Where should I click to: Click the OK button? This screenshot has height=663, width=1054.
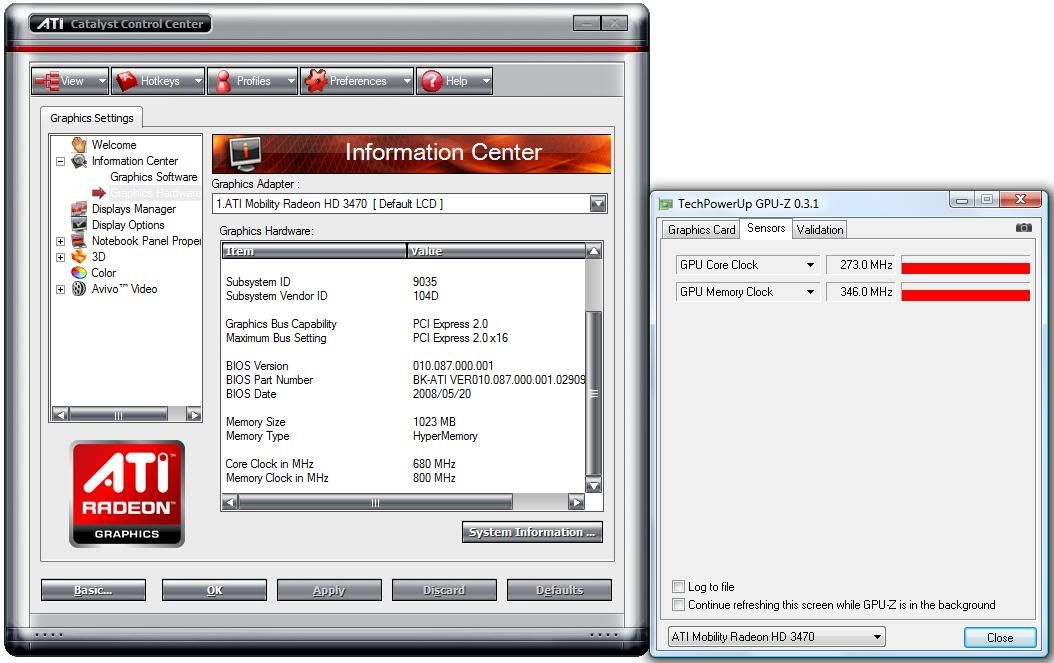pos(214,590)
